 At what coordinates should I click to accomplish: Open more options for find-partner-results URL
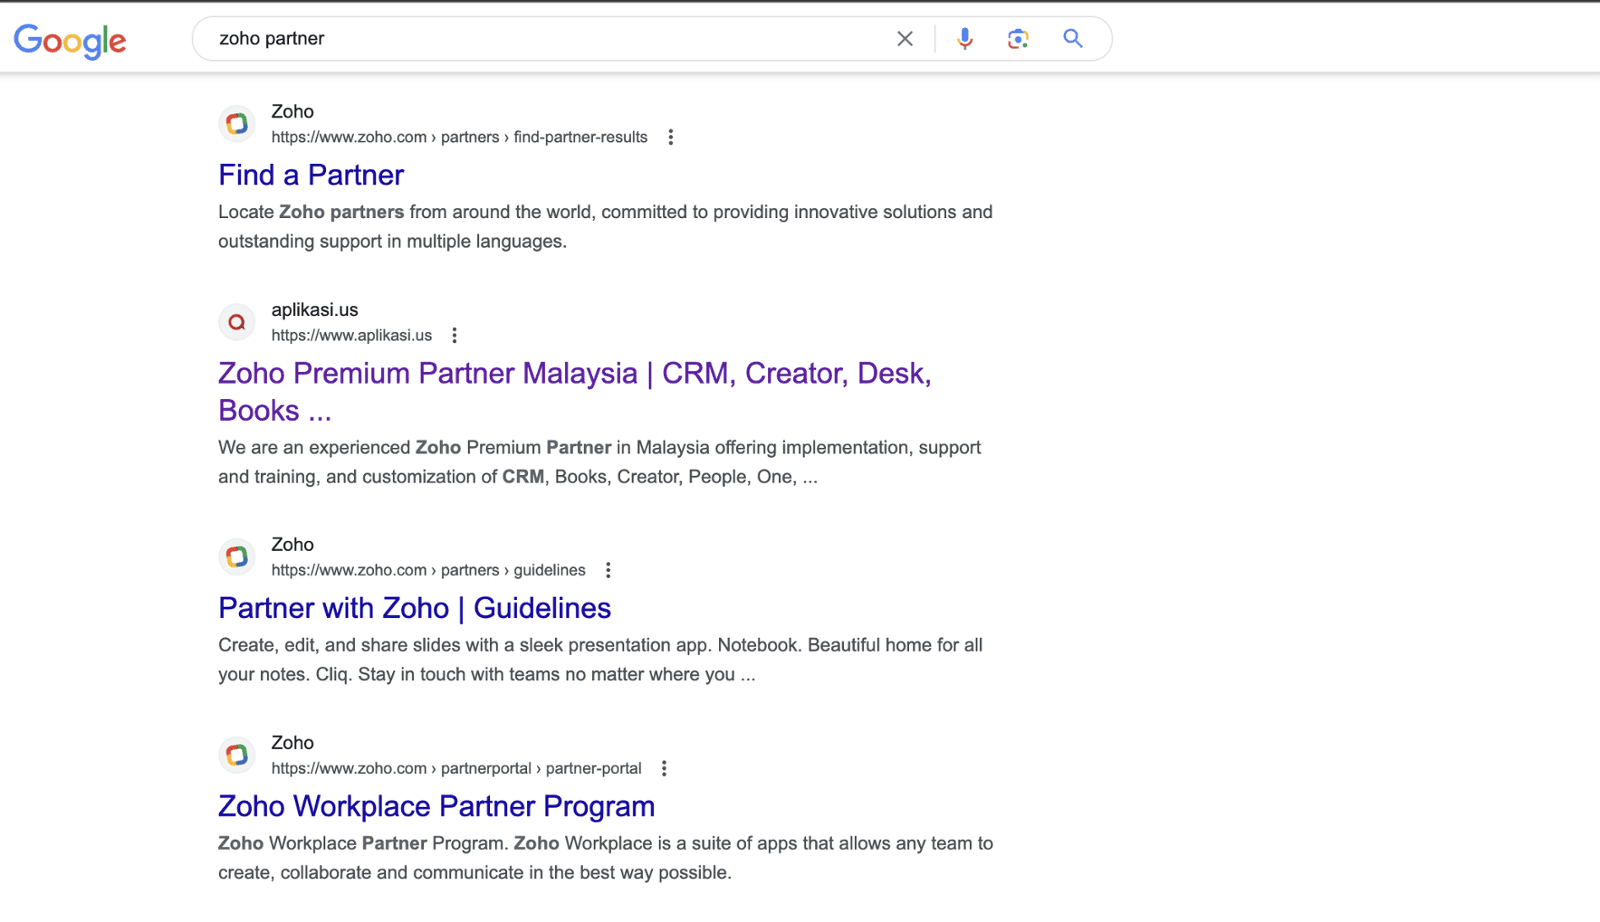coord(671,137)
